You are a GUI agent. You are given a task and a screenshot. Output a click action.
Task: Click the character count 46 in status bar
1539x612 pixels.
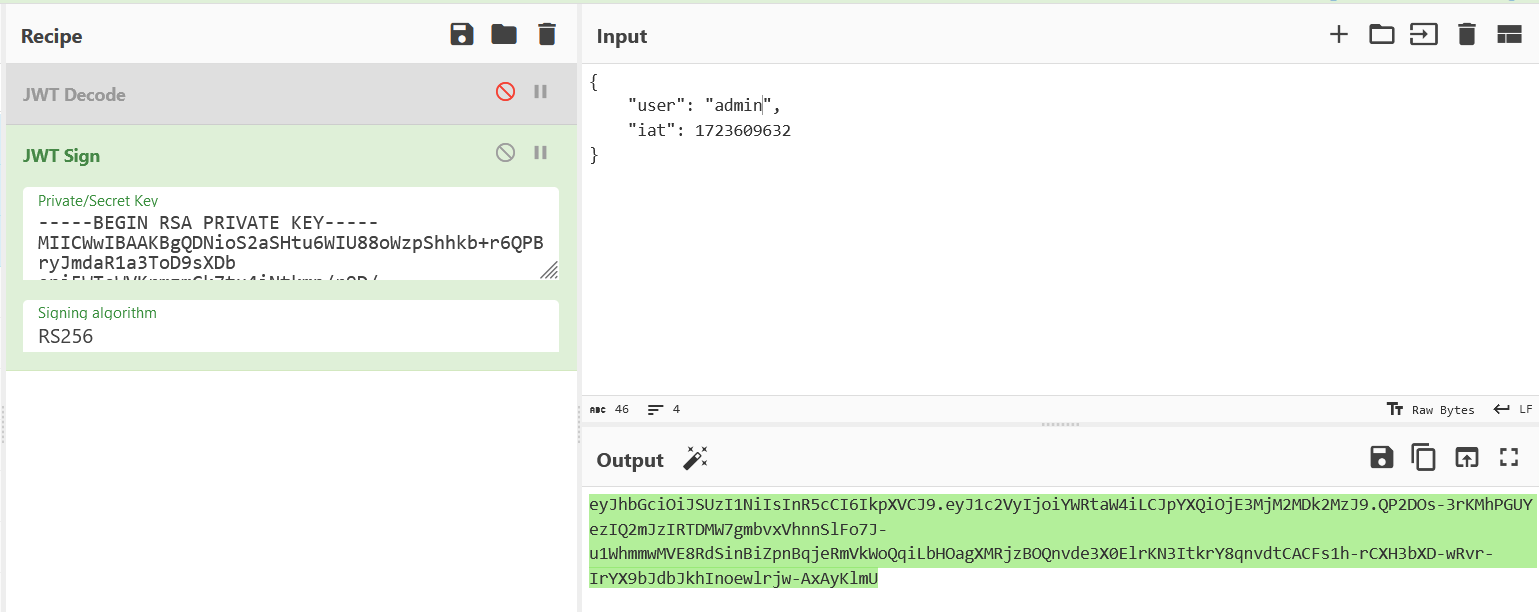pyautogui.click(x=609, y=409)
